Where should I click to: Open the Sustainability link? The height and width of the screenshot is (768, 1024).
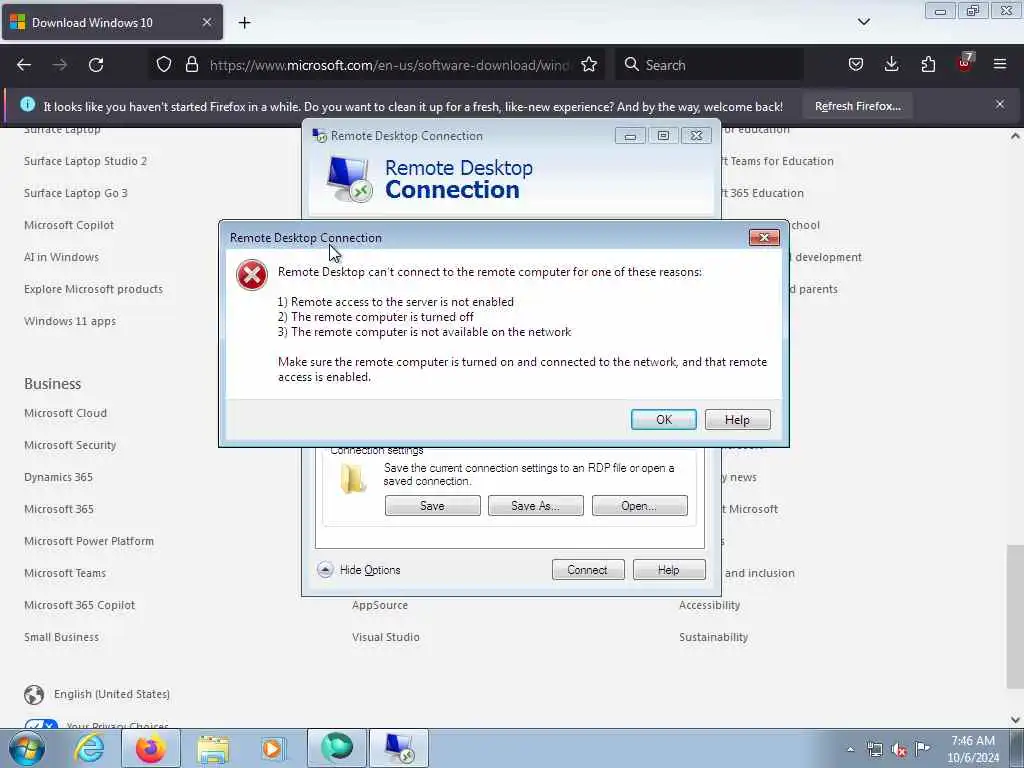click(713, 637)
